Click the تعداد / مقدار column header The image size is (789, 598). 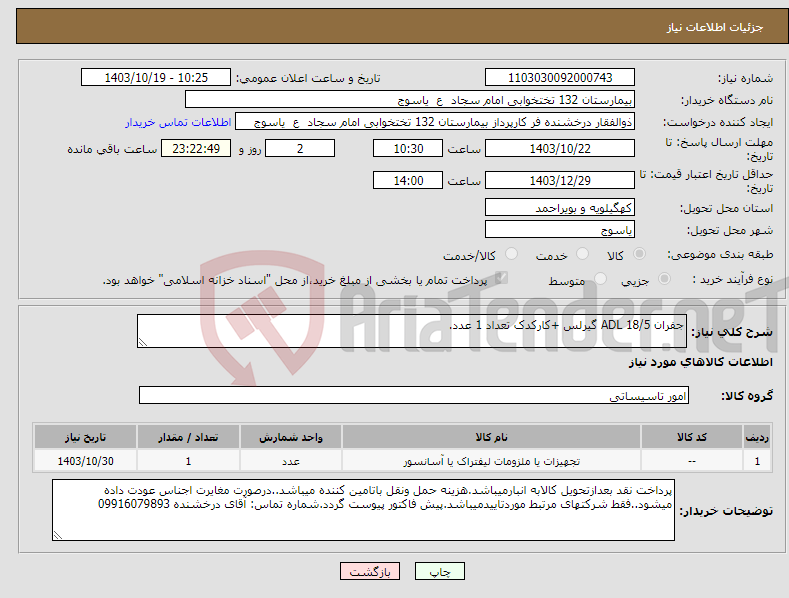[188, 437]
